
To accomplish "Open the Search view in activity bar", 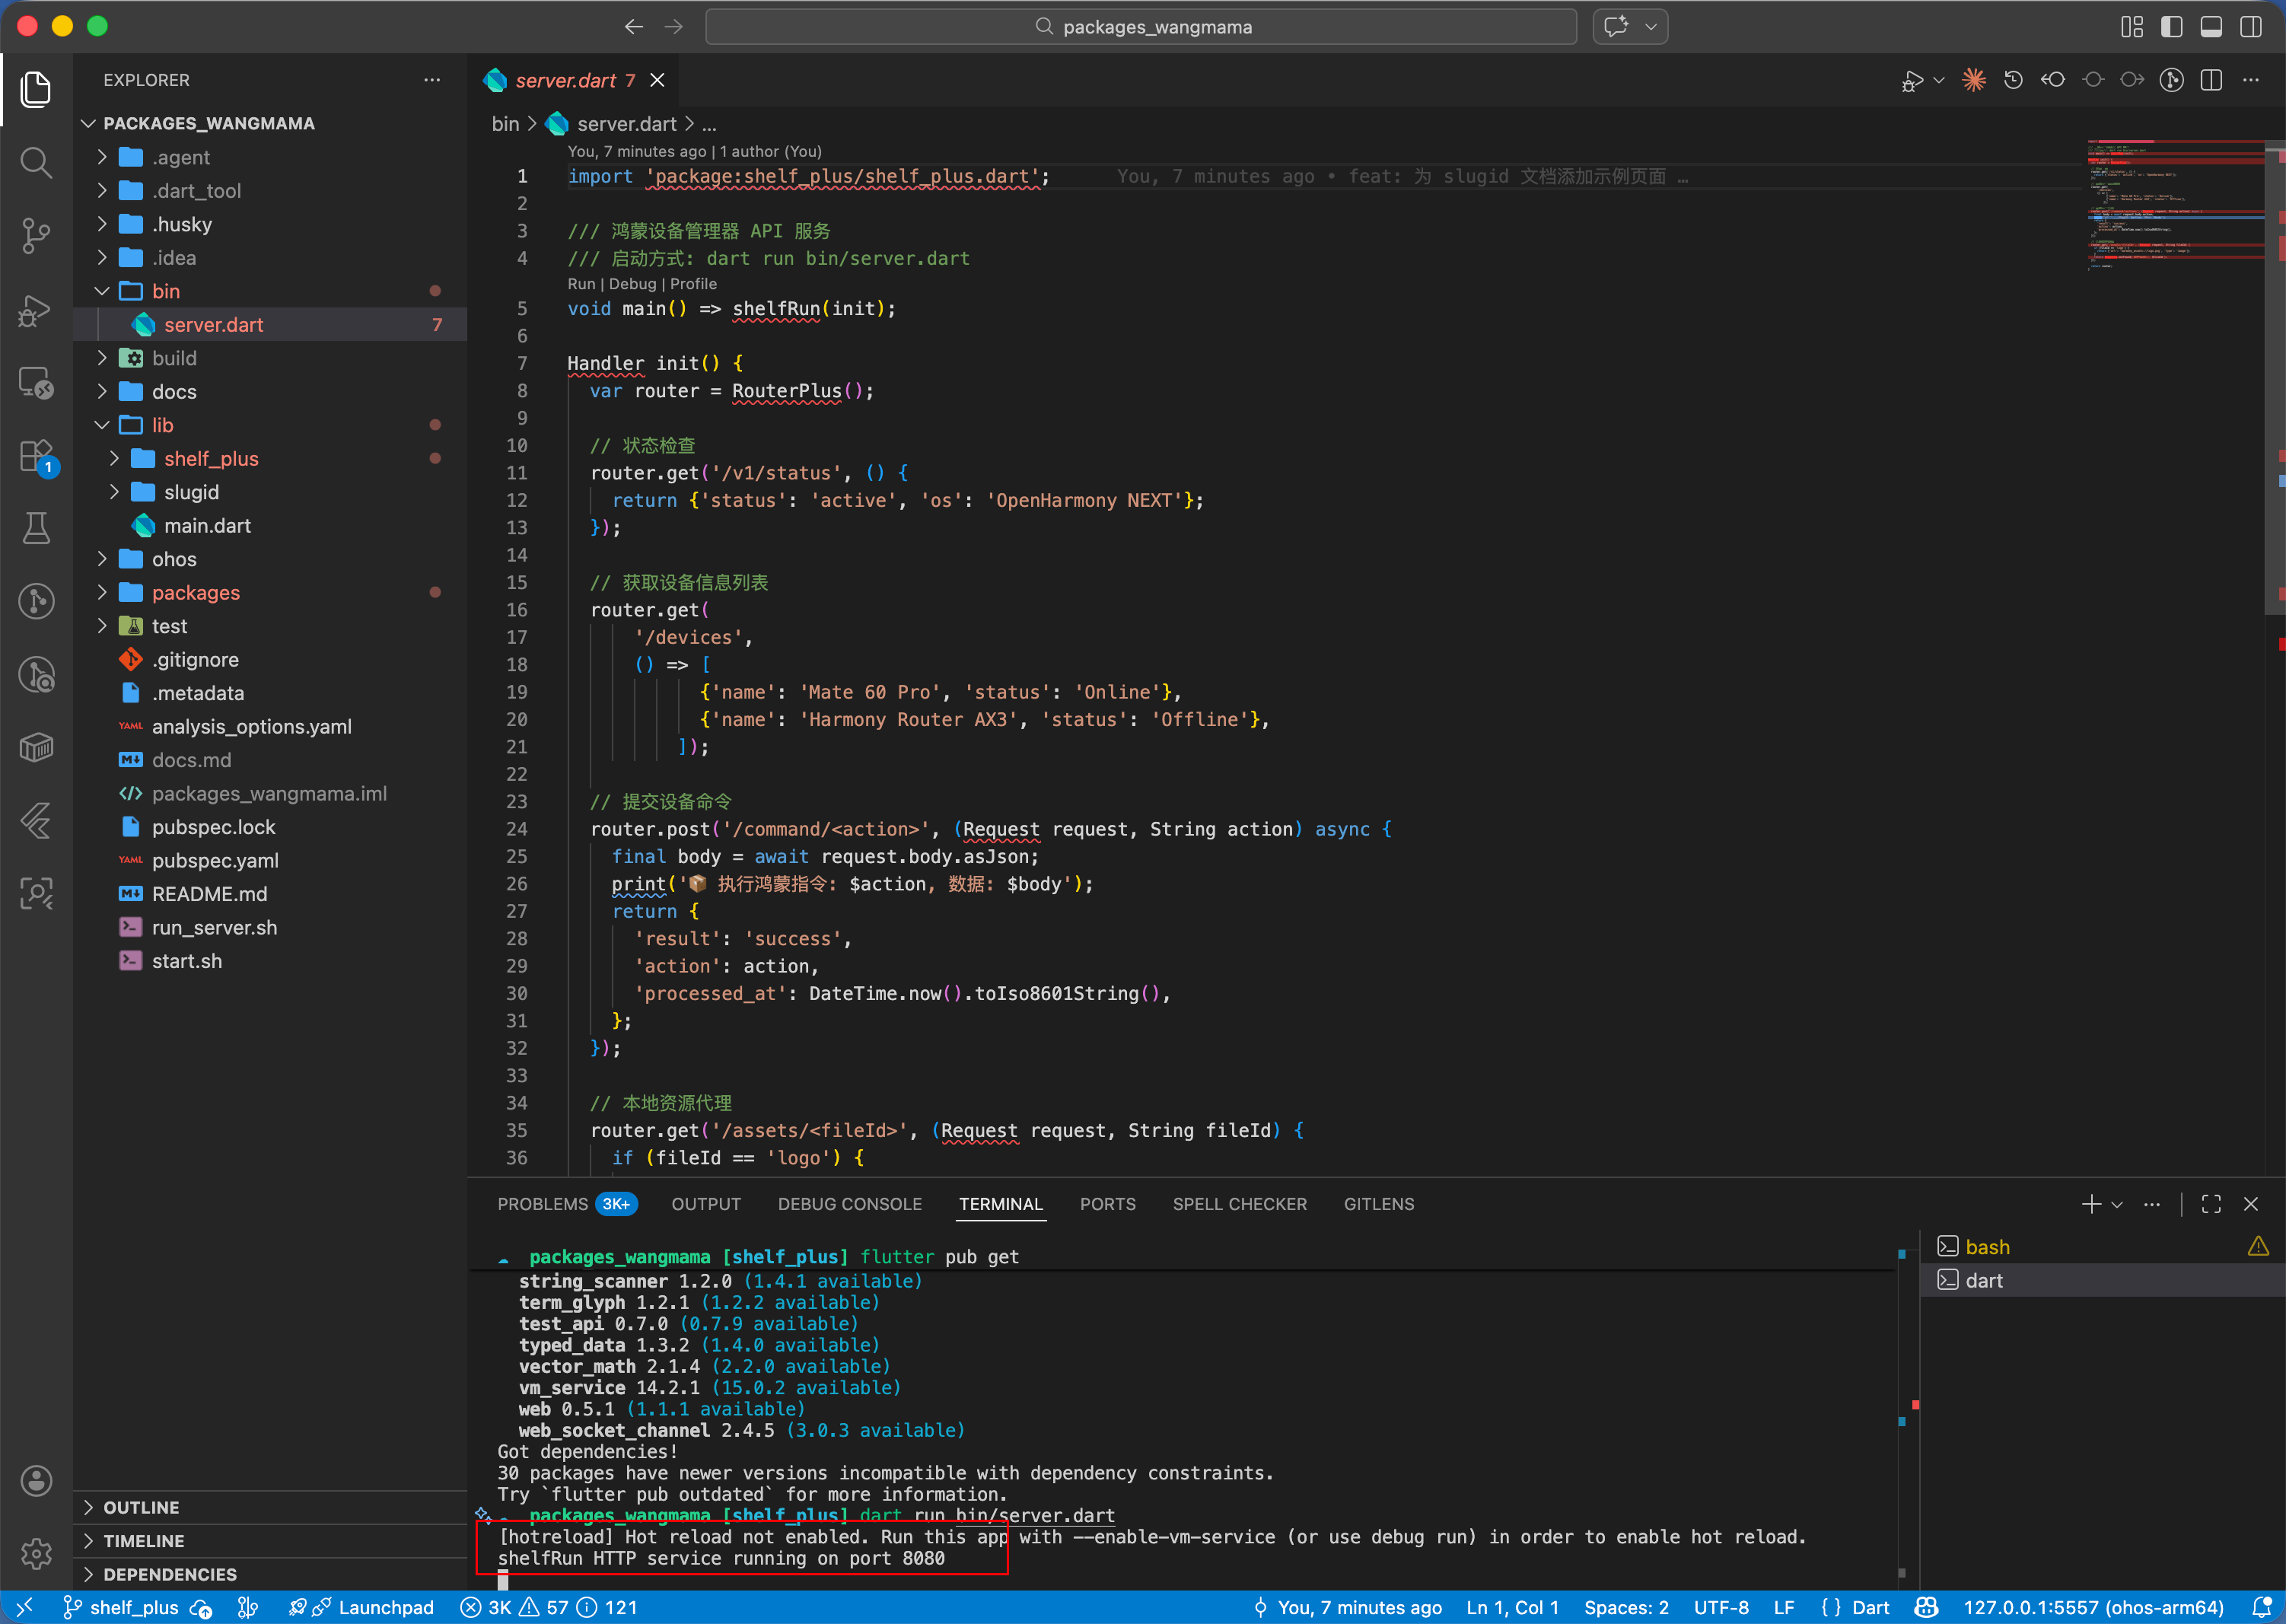I will (x=36, y=162).
